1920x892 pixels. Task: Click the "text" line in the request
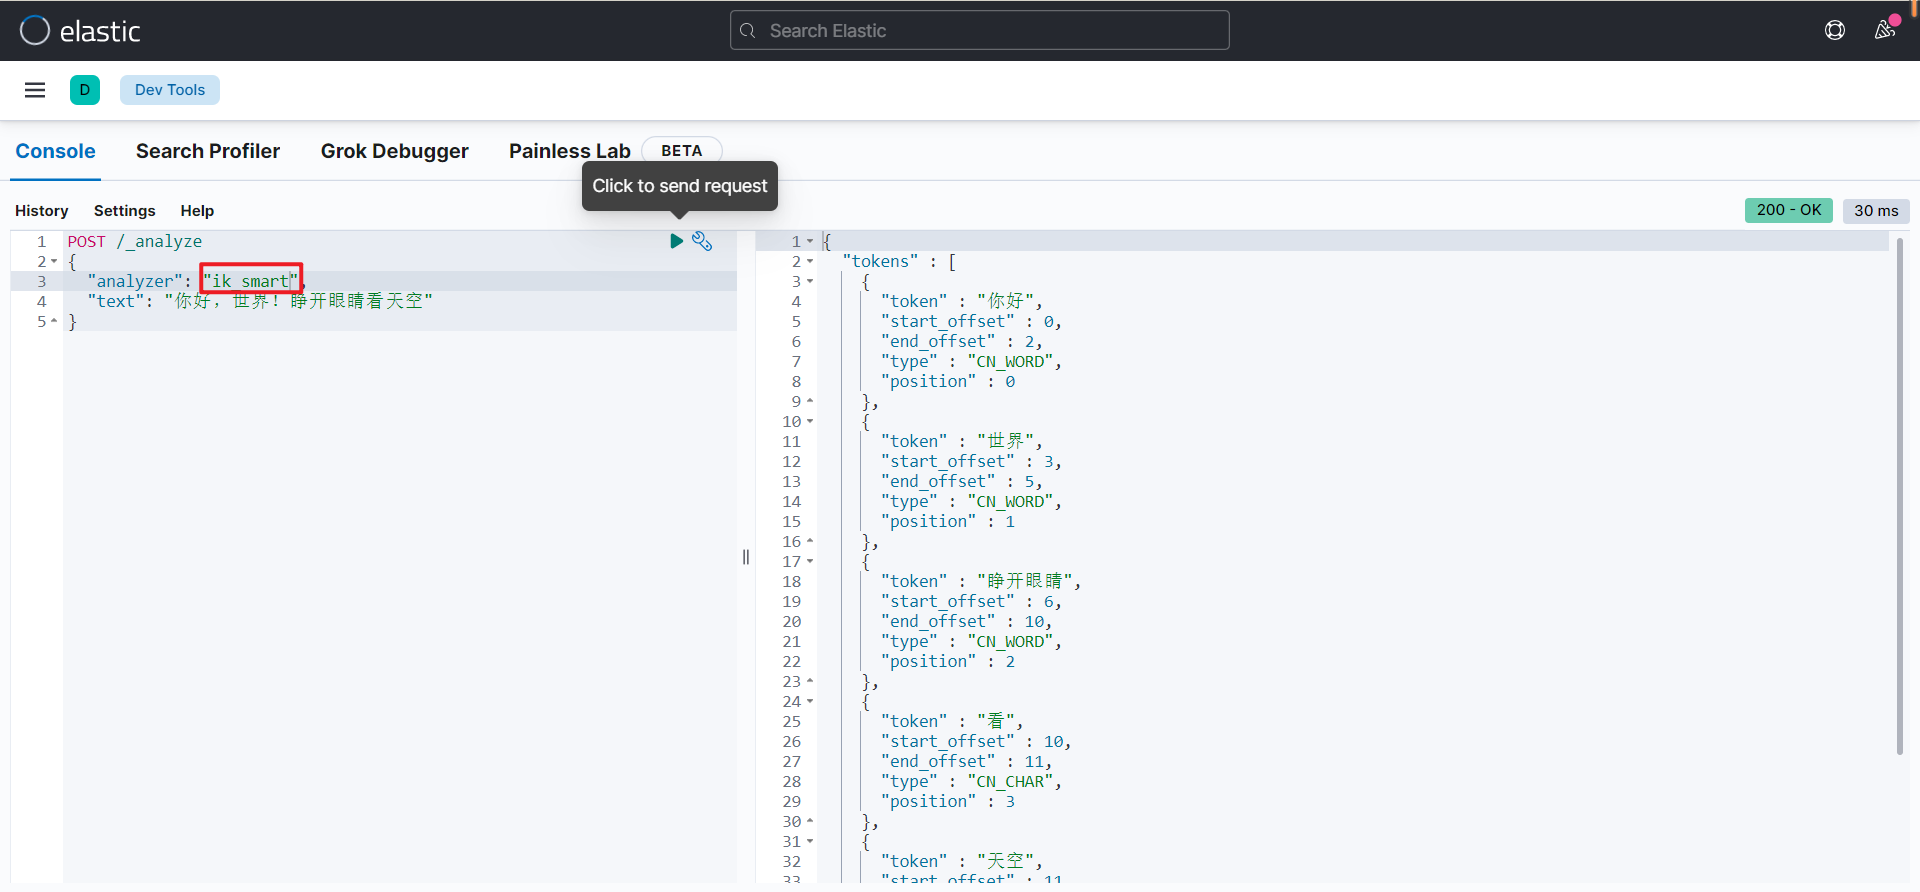pyautogui.click(x=260, y=301)
